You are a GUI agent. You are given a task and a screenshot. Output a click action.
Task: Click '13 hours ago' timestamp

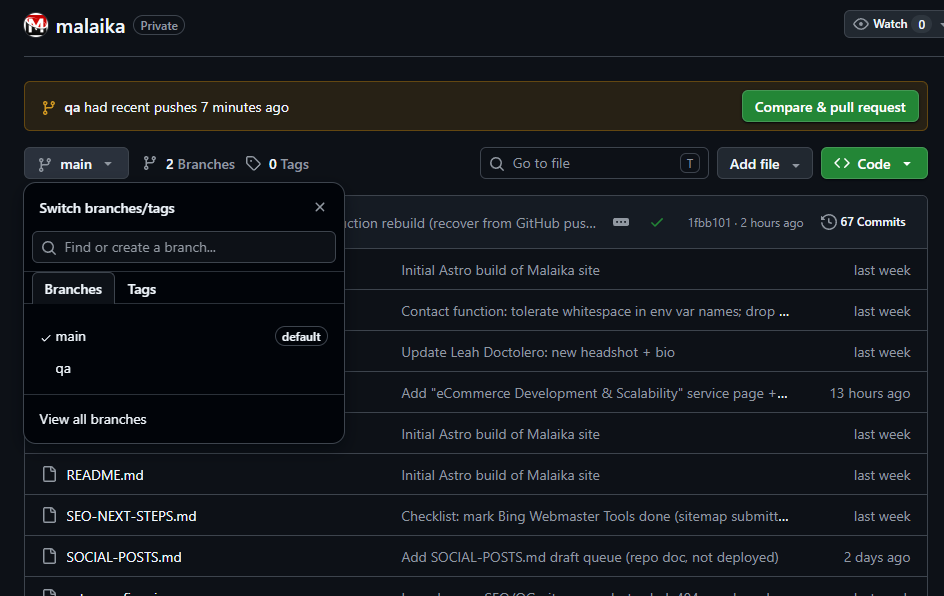[870, 393]
